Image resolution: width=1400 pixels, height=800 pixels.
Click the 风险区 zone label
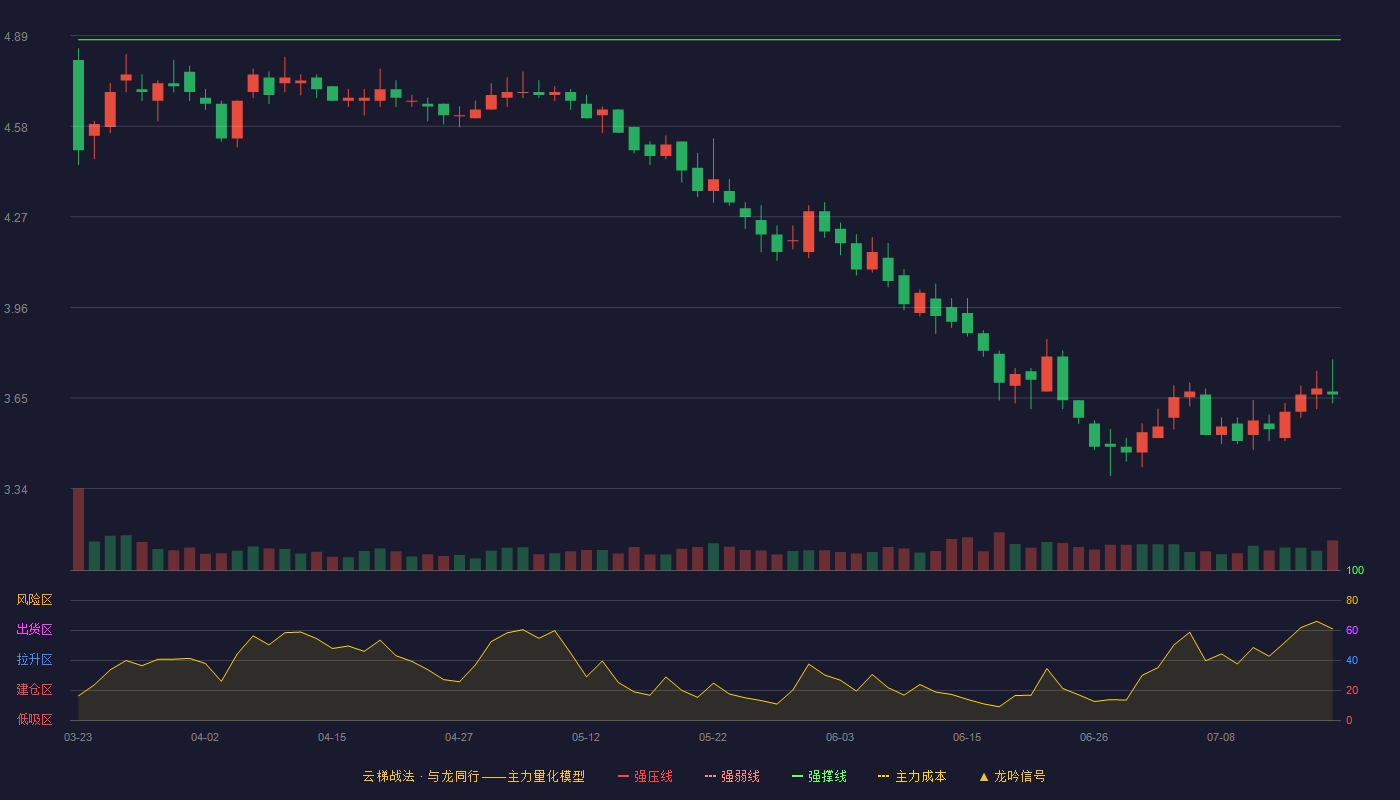[x=35, y=600]
